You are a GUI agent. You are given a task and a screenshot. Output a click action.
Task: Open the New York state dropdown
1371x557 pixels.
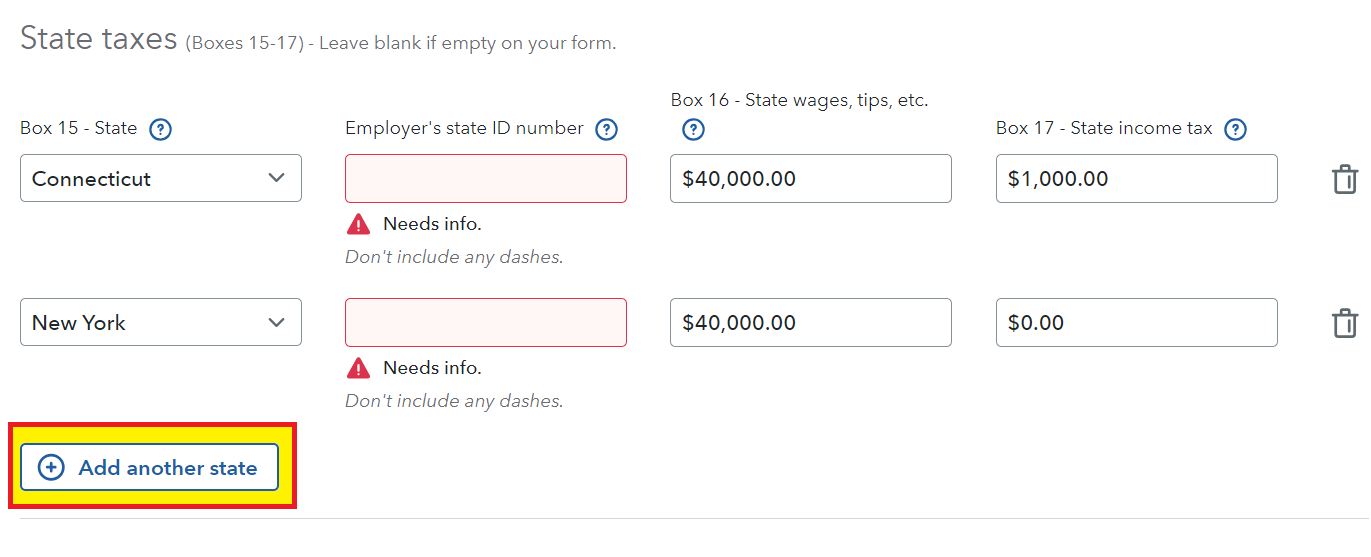(x=161, y=322)
